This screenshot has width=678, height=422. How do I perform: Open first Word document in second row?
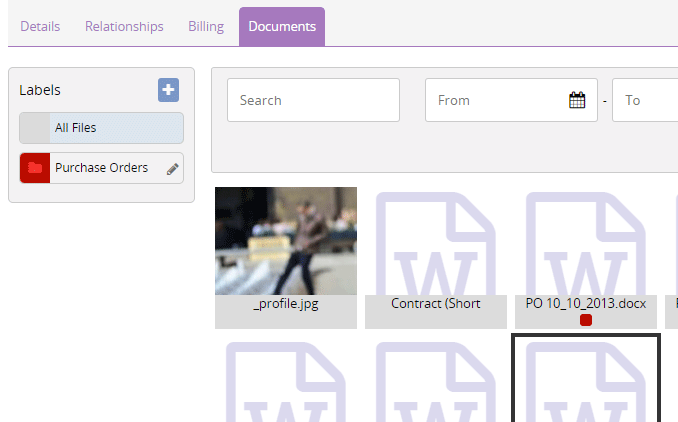coord(285,385)
